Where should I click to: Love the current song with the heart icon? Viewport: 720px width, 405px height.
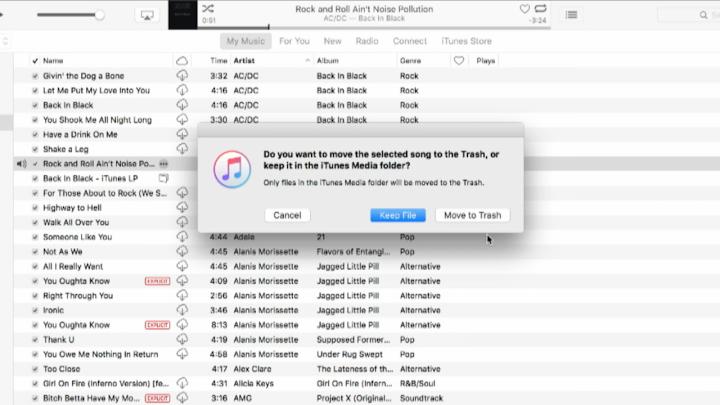[524, 8]
